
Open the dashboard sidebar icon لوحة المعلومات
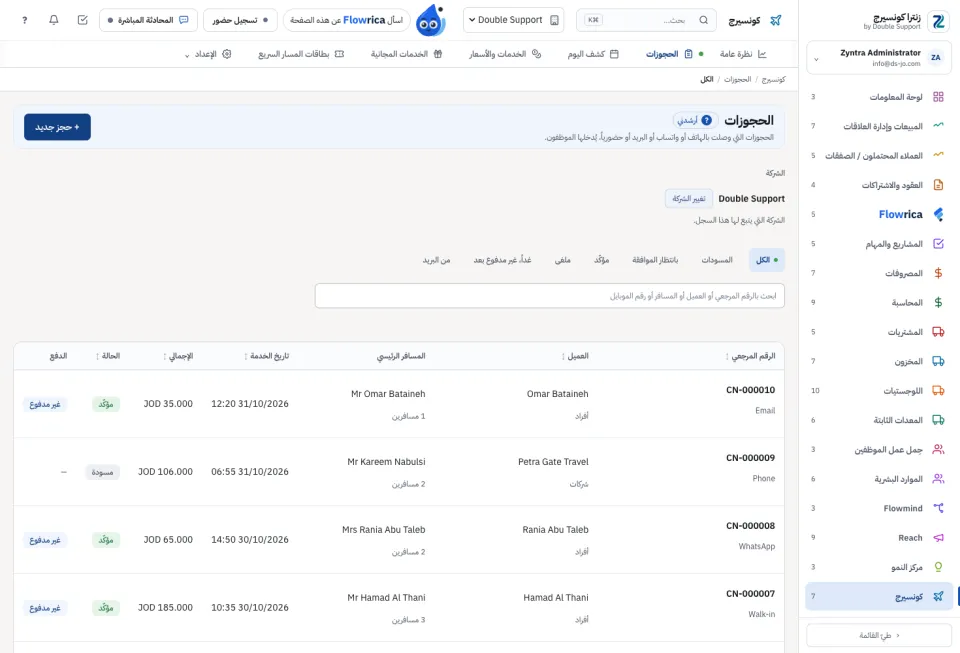click(x=938, y=97)
